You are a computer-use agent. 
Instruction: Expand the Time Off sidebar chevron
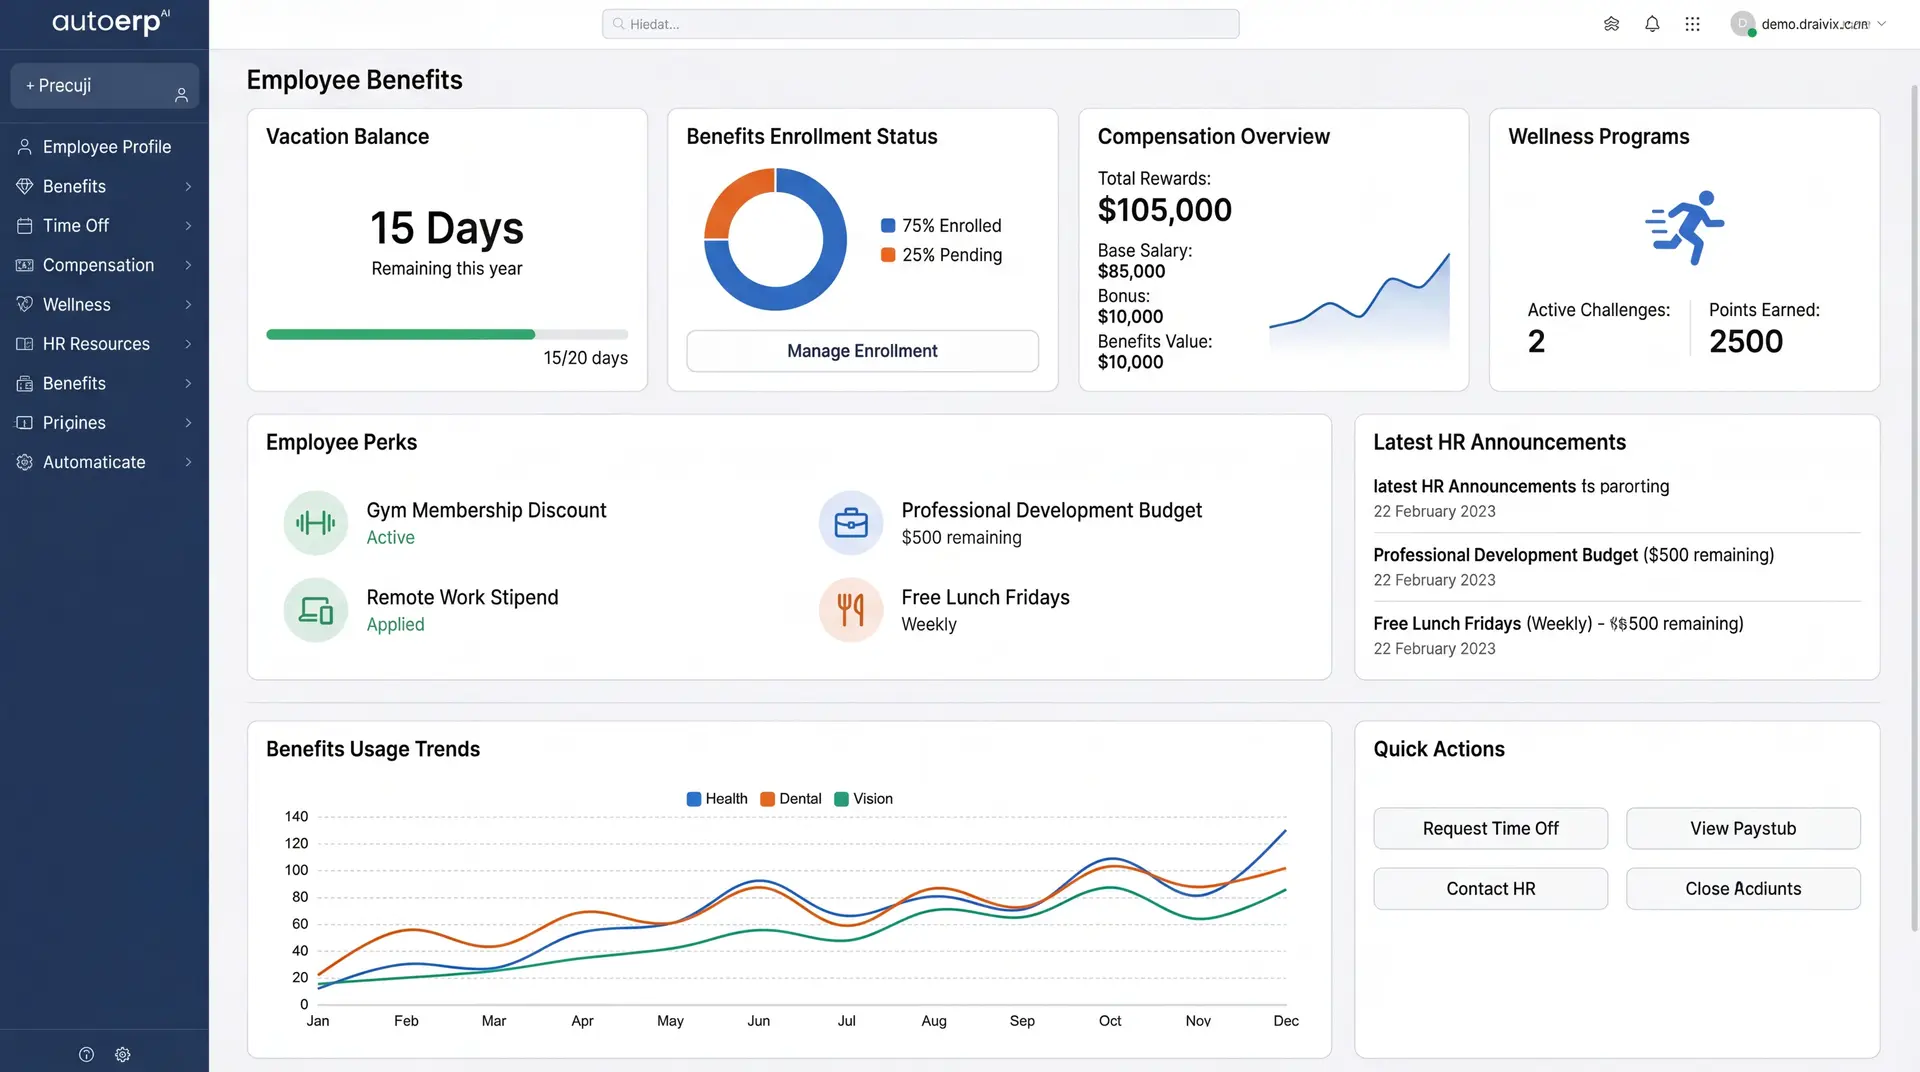[x=188, y=226]
